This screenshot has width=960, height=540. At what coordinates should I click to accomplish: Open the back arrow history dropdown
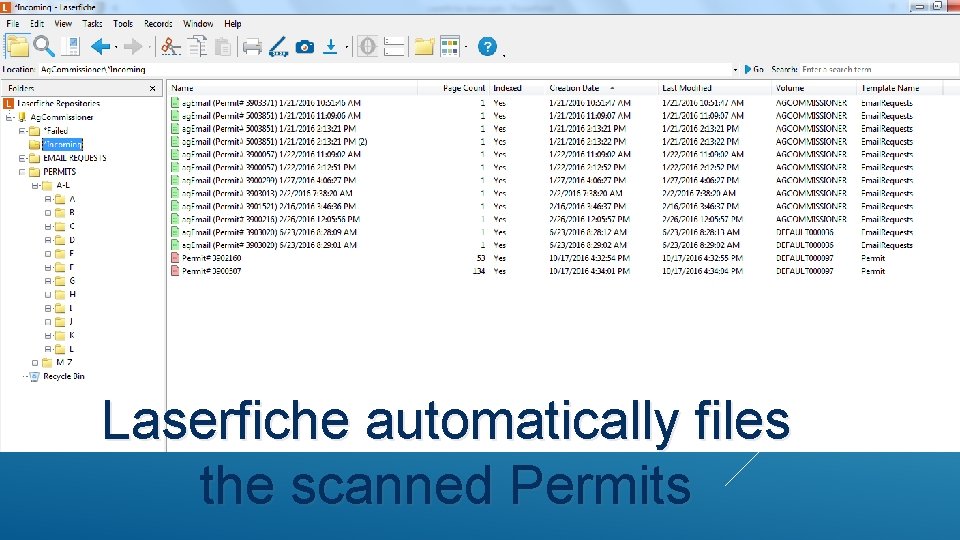click(x=116, y=48)
